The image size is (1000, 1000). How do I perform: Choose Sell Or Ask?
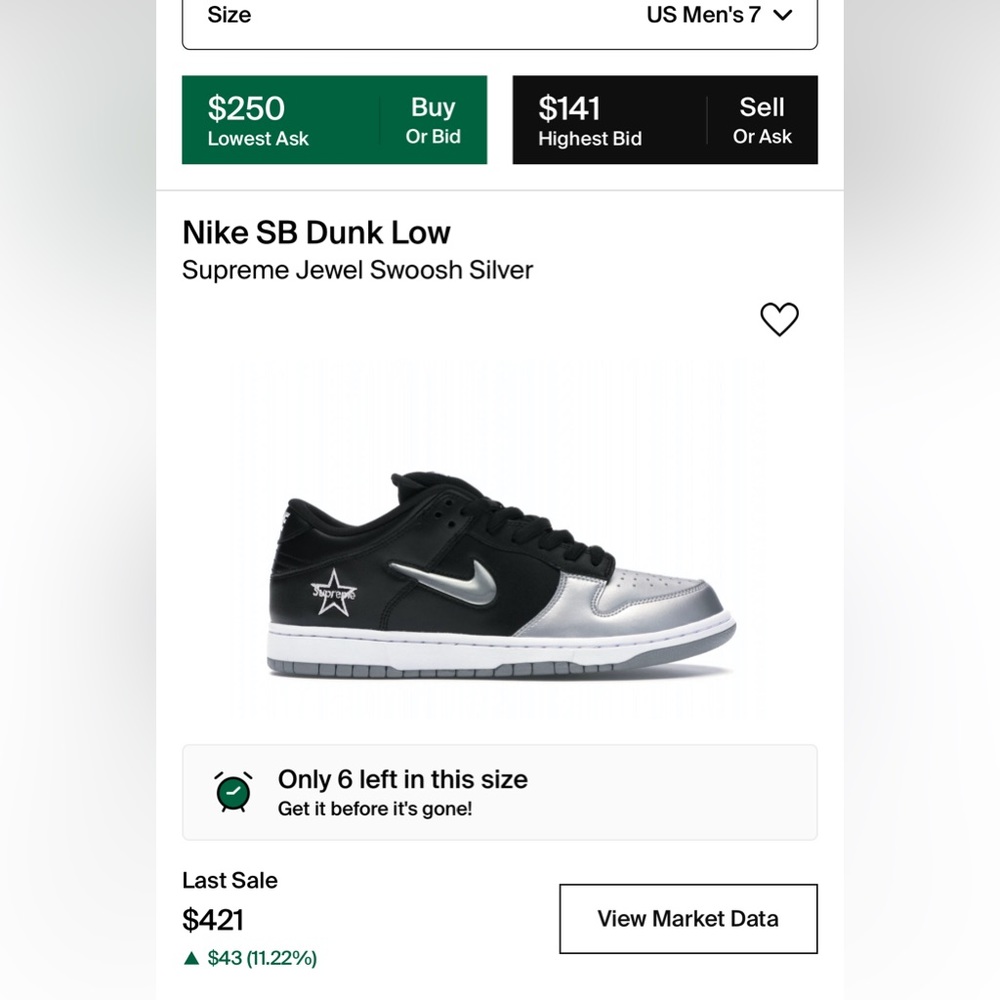[762, 120]
